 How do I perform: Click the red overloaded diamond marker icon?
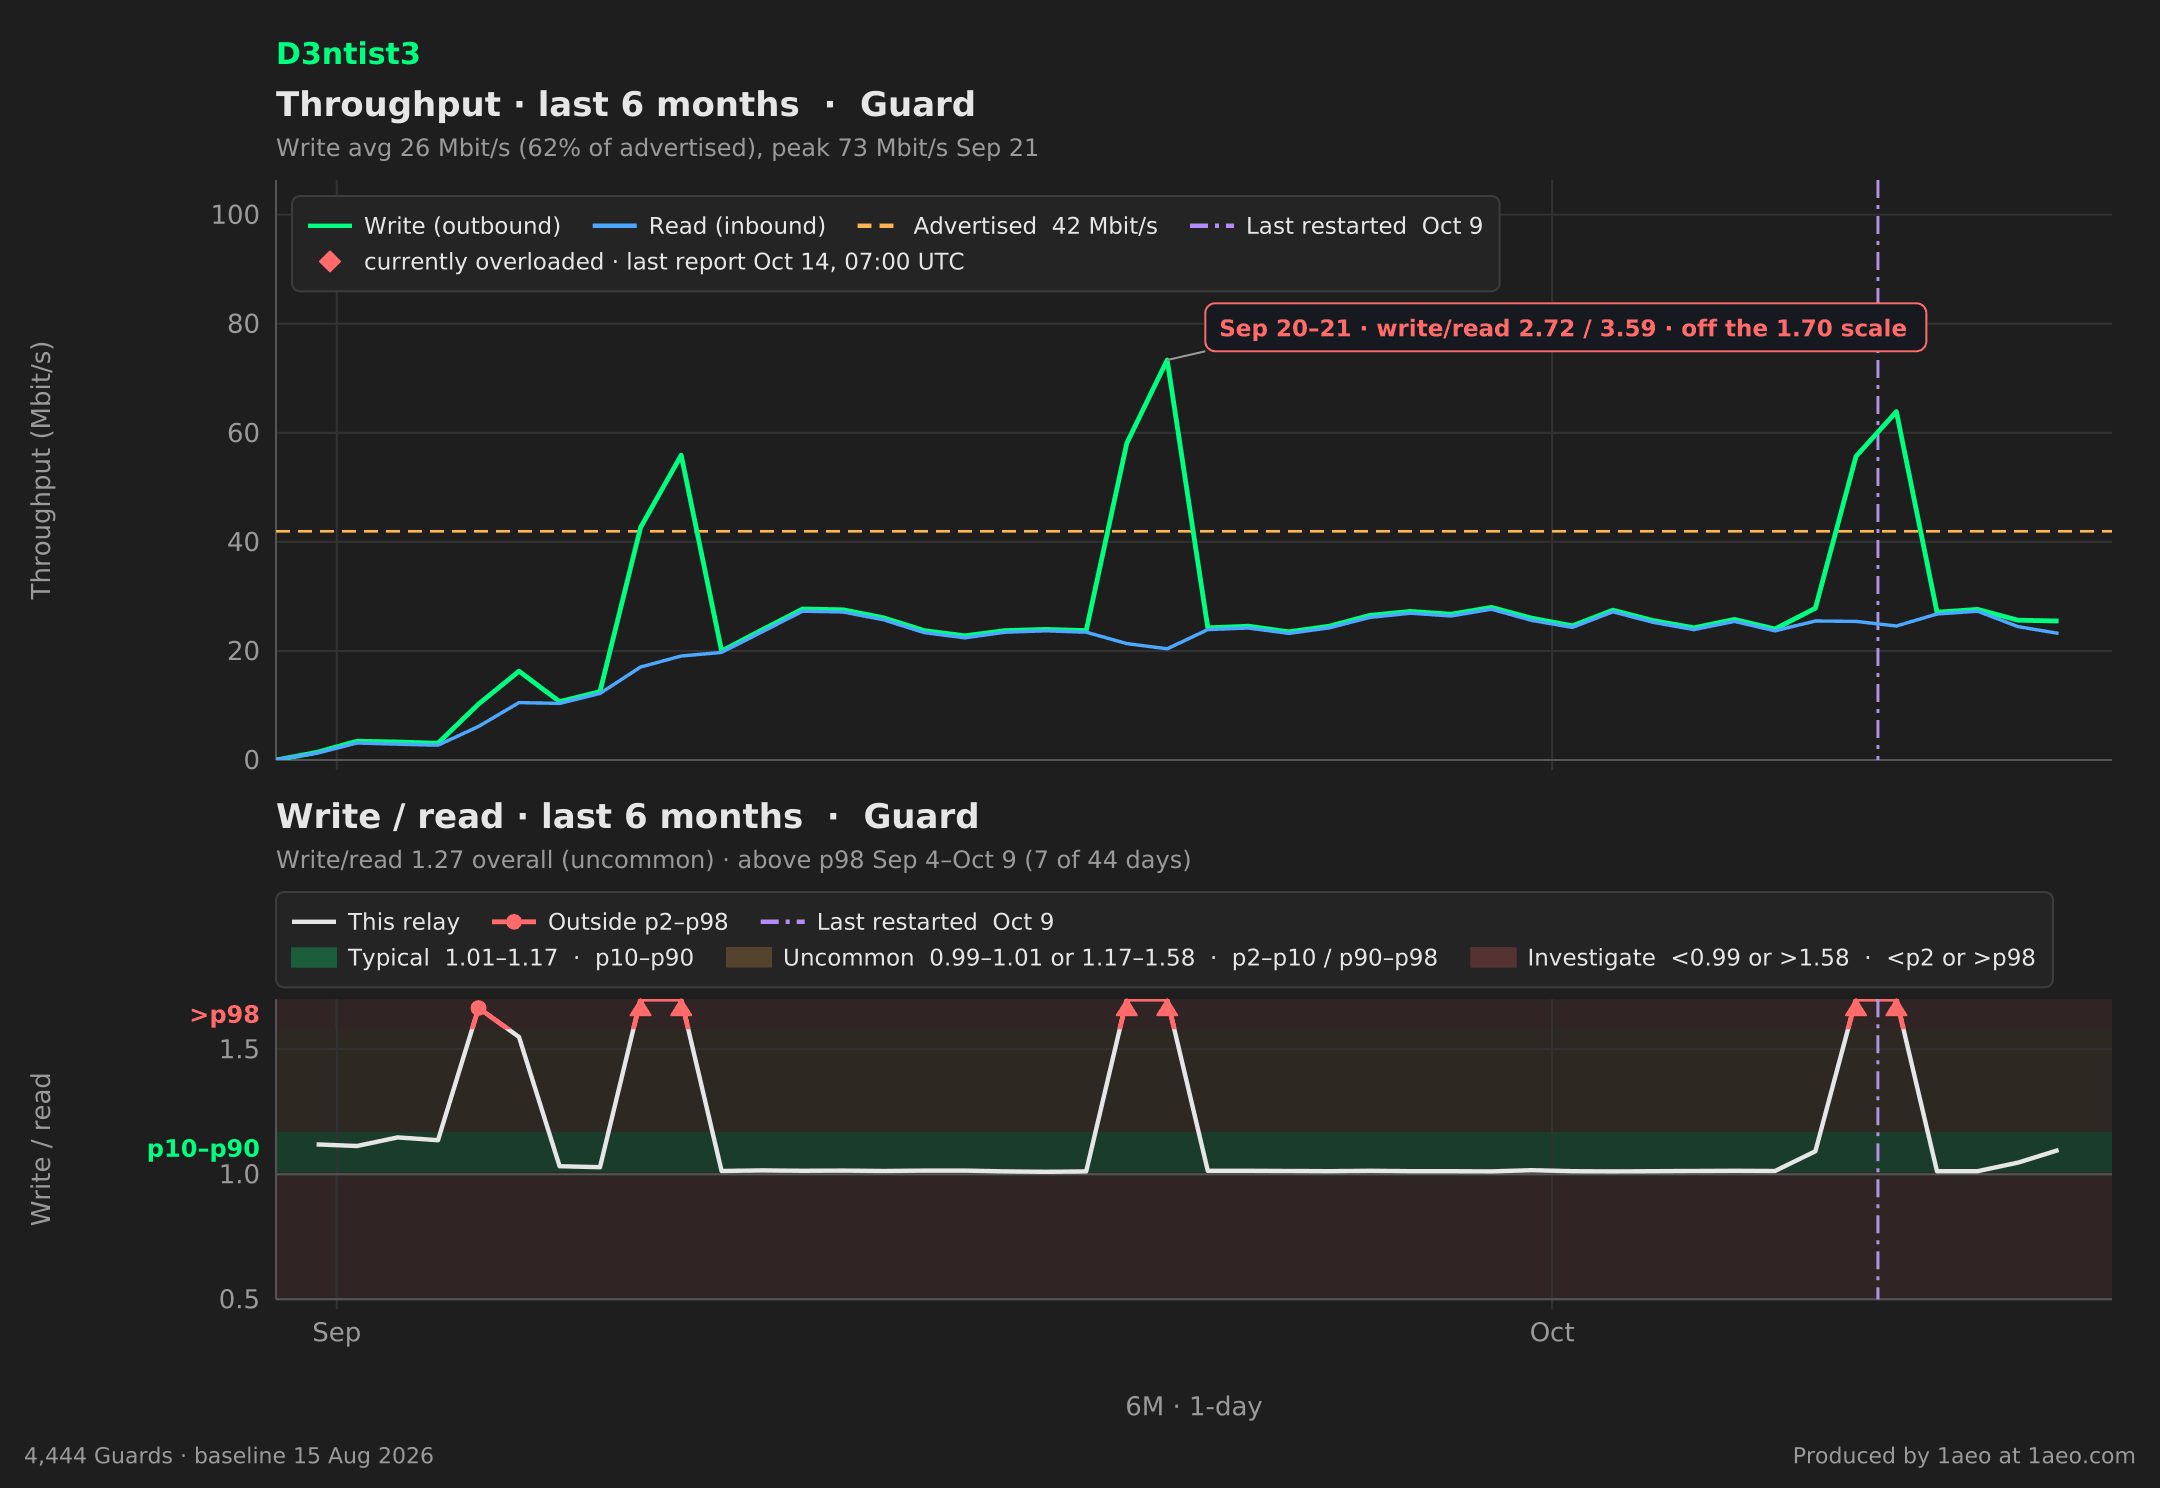click(330, 262)
